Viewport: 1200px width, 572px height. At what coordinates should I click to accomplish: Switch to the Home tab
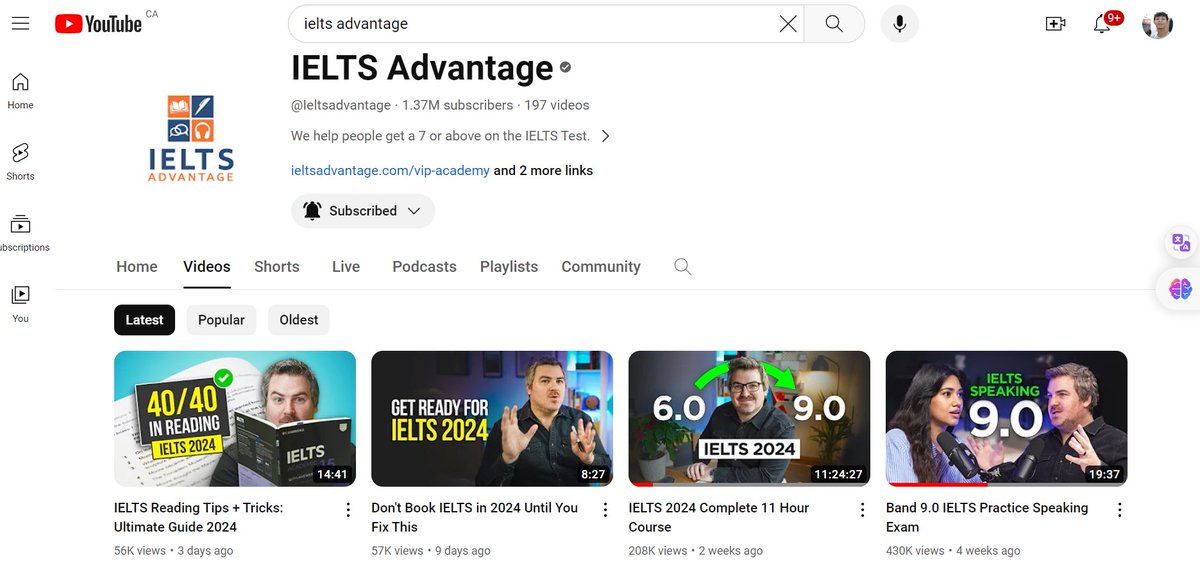coord(137,266)
